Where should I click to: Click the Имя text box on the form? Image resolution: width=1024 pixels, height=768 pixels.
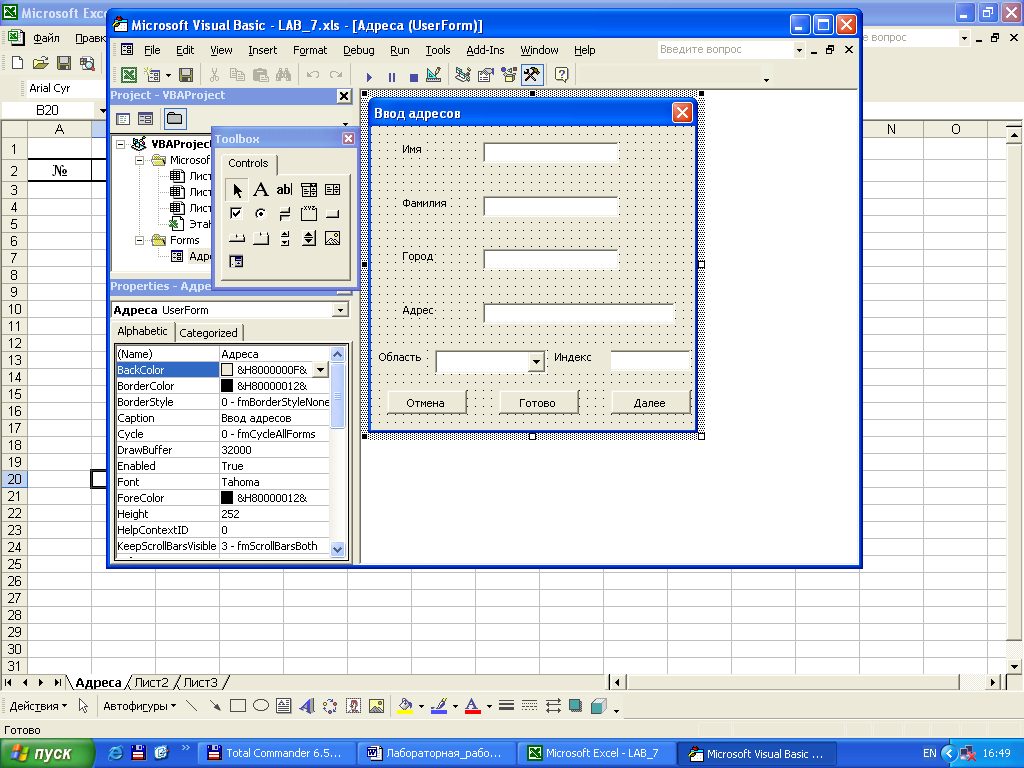coord(551,153)
